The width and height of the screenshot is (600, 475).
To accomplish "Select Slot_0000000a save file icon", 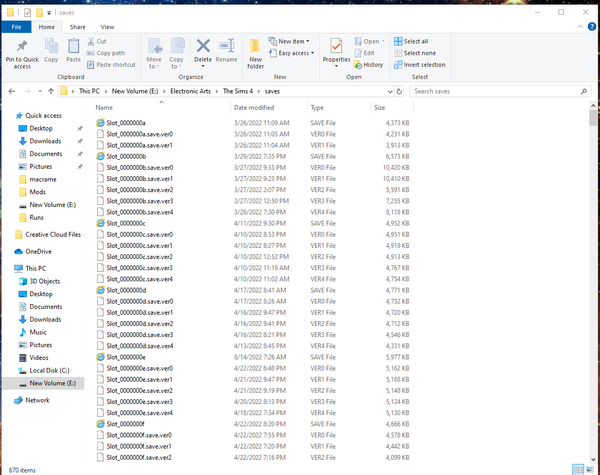I will 100,123.
